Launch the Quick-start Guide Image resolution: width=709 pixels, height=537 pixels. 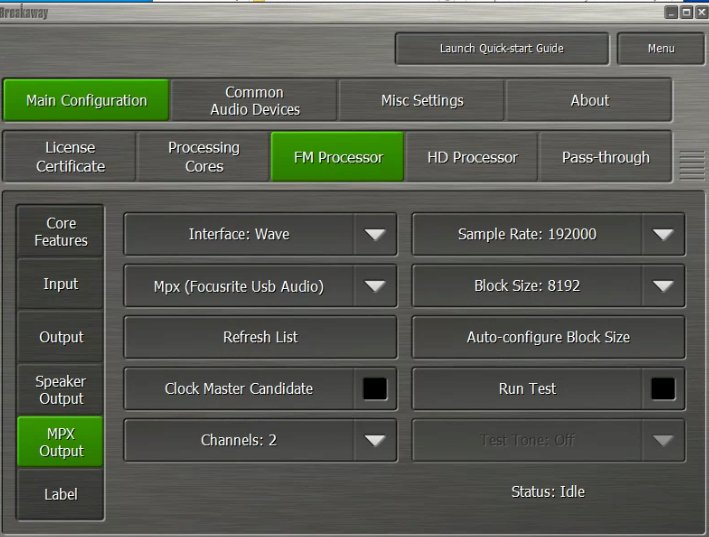501,48
